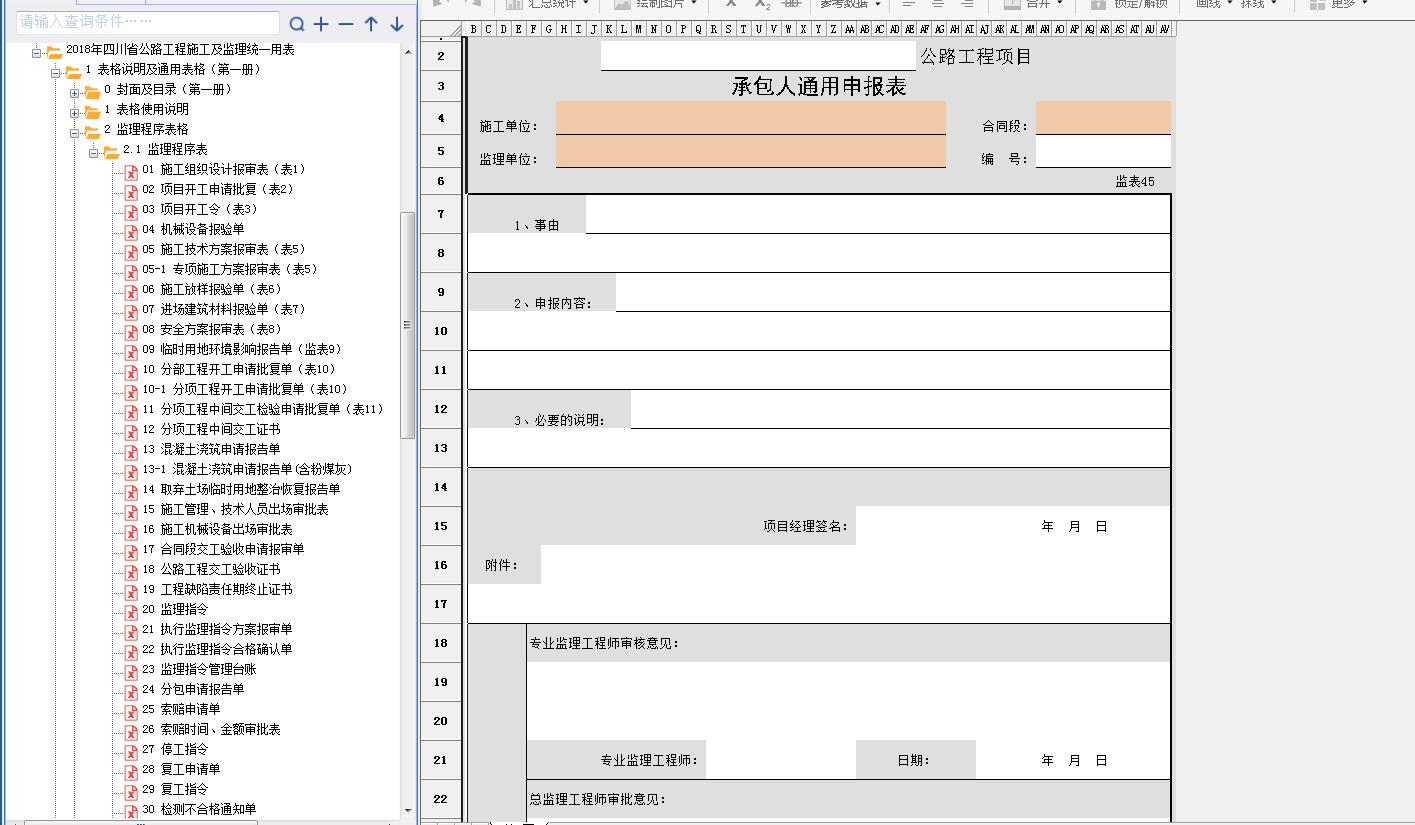Open 09 临时用地环境影响报告单
Screen dimensions: 1415x825
(242, 349)
